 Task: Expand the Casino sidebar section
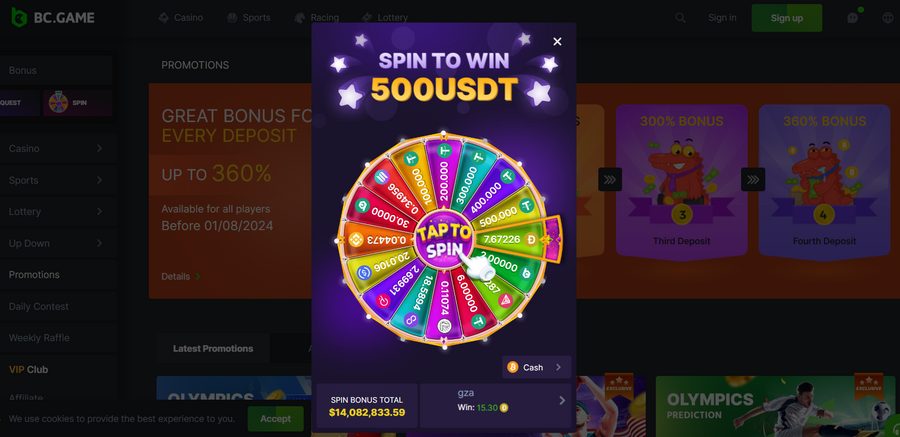(x=56, y=148)
